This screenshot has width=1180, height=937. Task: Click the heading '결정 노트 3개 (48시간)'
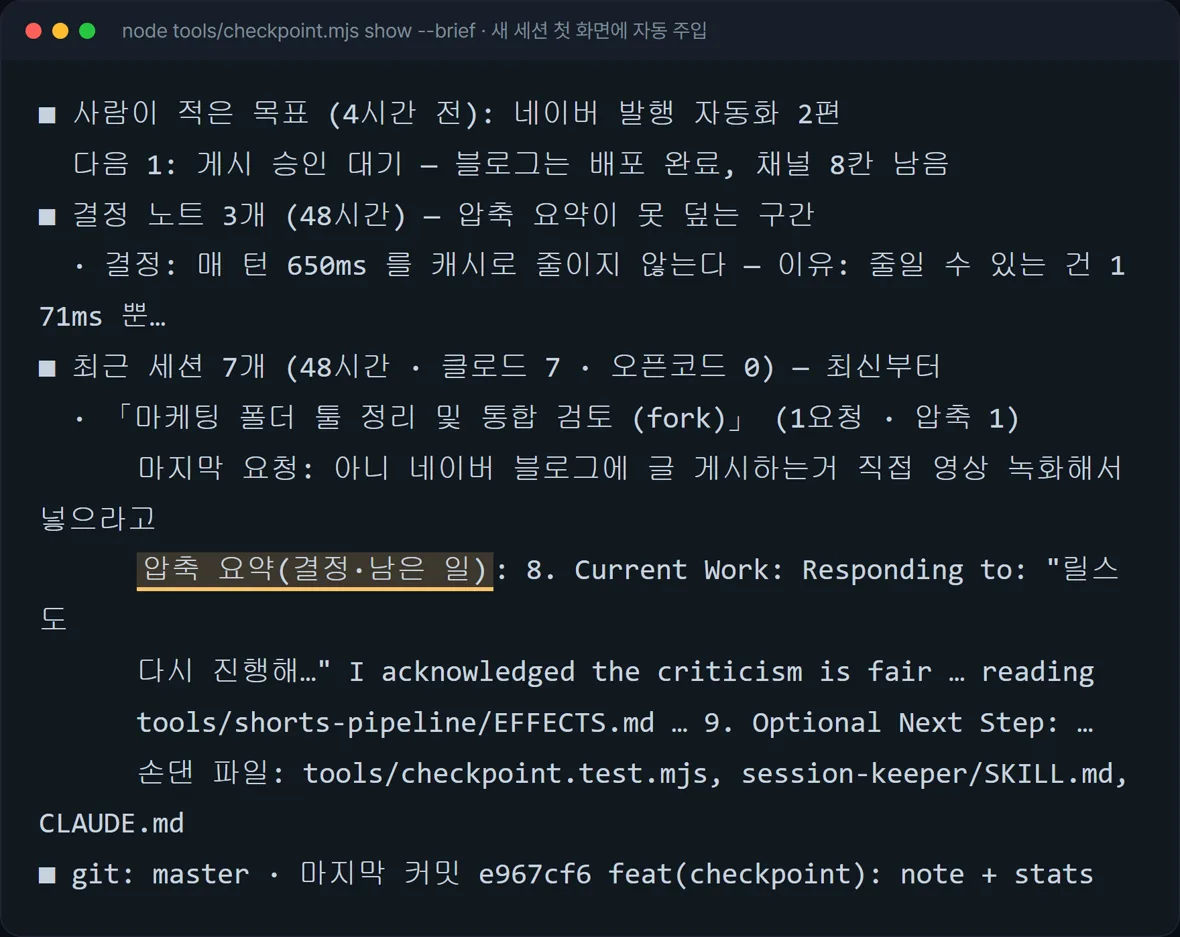pyautogui.click(x=239, y=215)
